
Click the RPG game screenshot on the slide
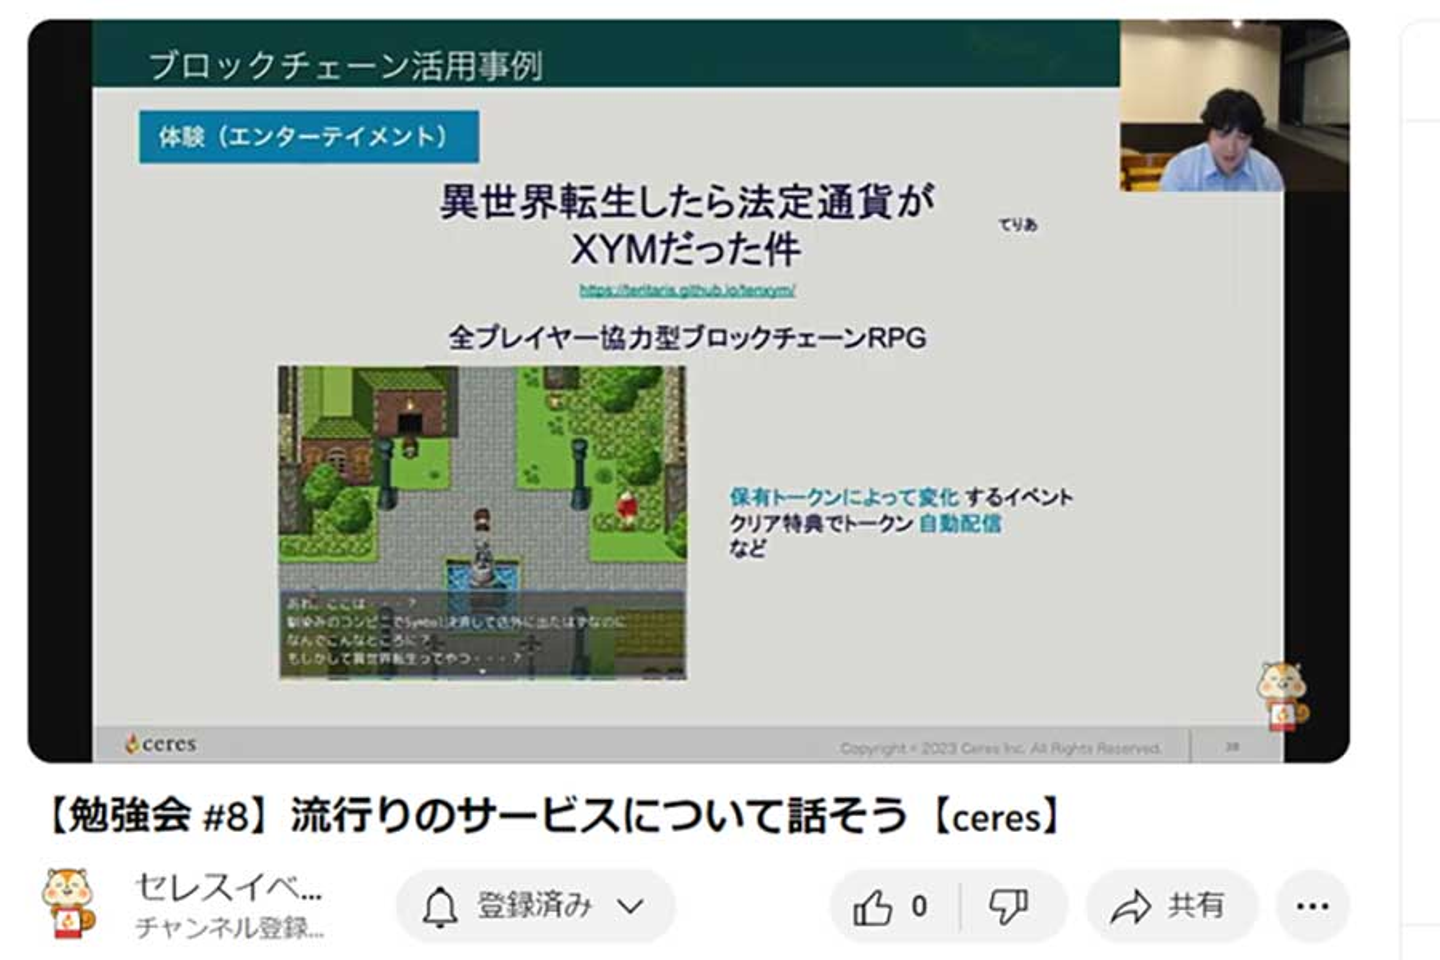pyautogui.click(x=482, y=522)
